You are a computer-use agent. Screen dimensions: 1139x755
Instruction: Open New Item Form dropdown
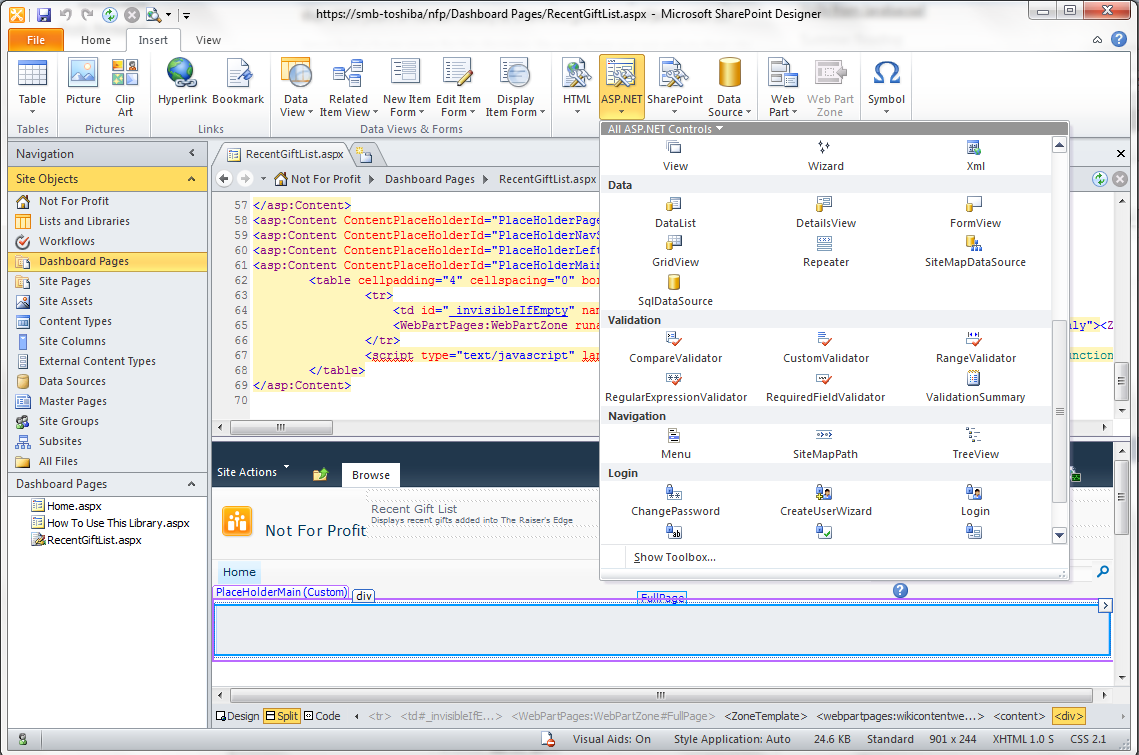(x=406, y=87)
